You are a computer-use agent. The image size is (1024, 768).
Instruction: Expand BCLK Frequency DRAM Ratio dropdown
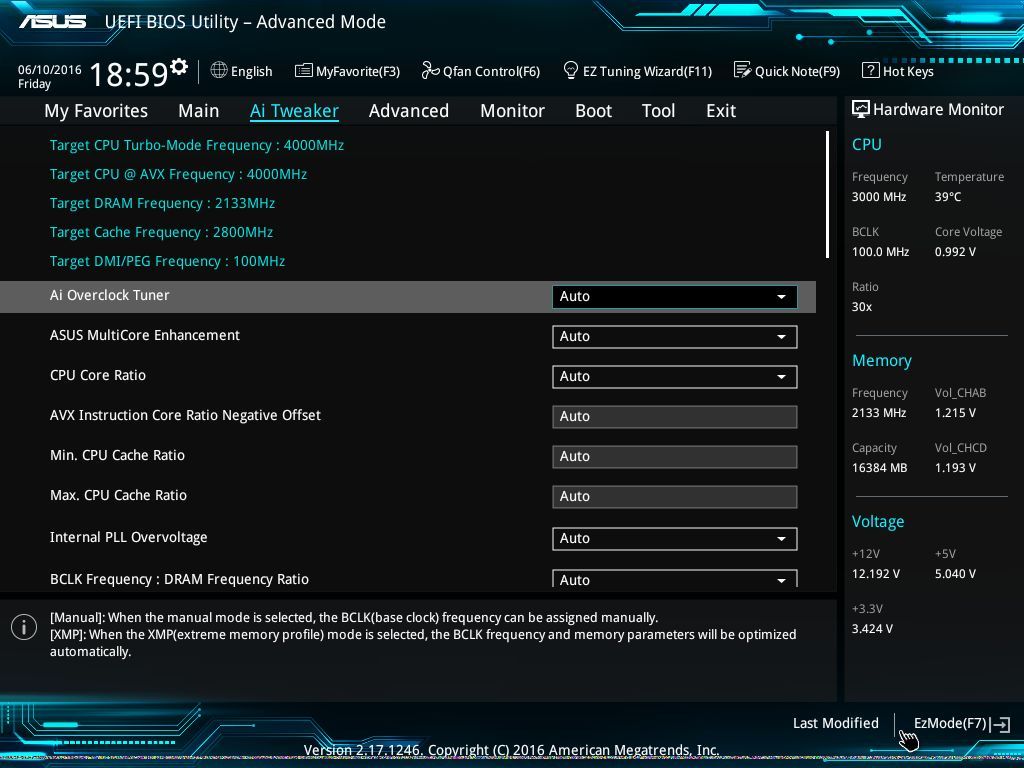(675, 579)
